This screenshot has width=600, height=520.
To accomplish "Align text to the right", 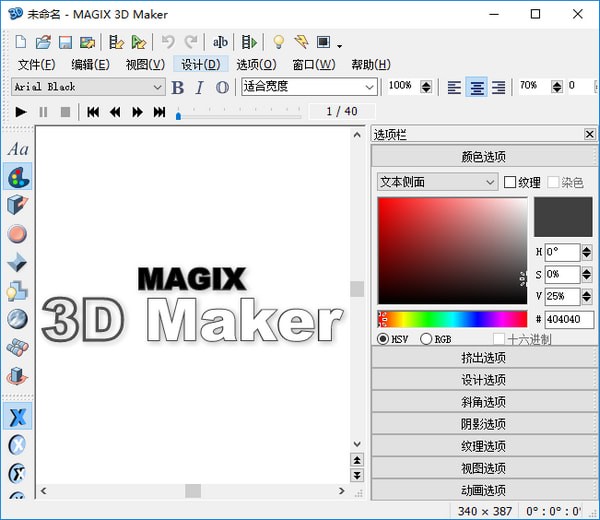I will (x=499, y=88).
